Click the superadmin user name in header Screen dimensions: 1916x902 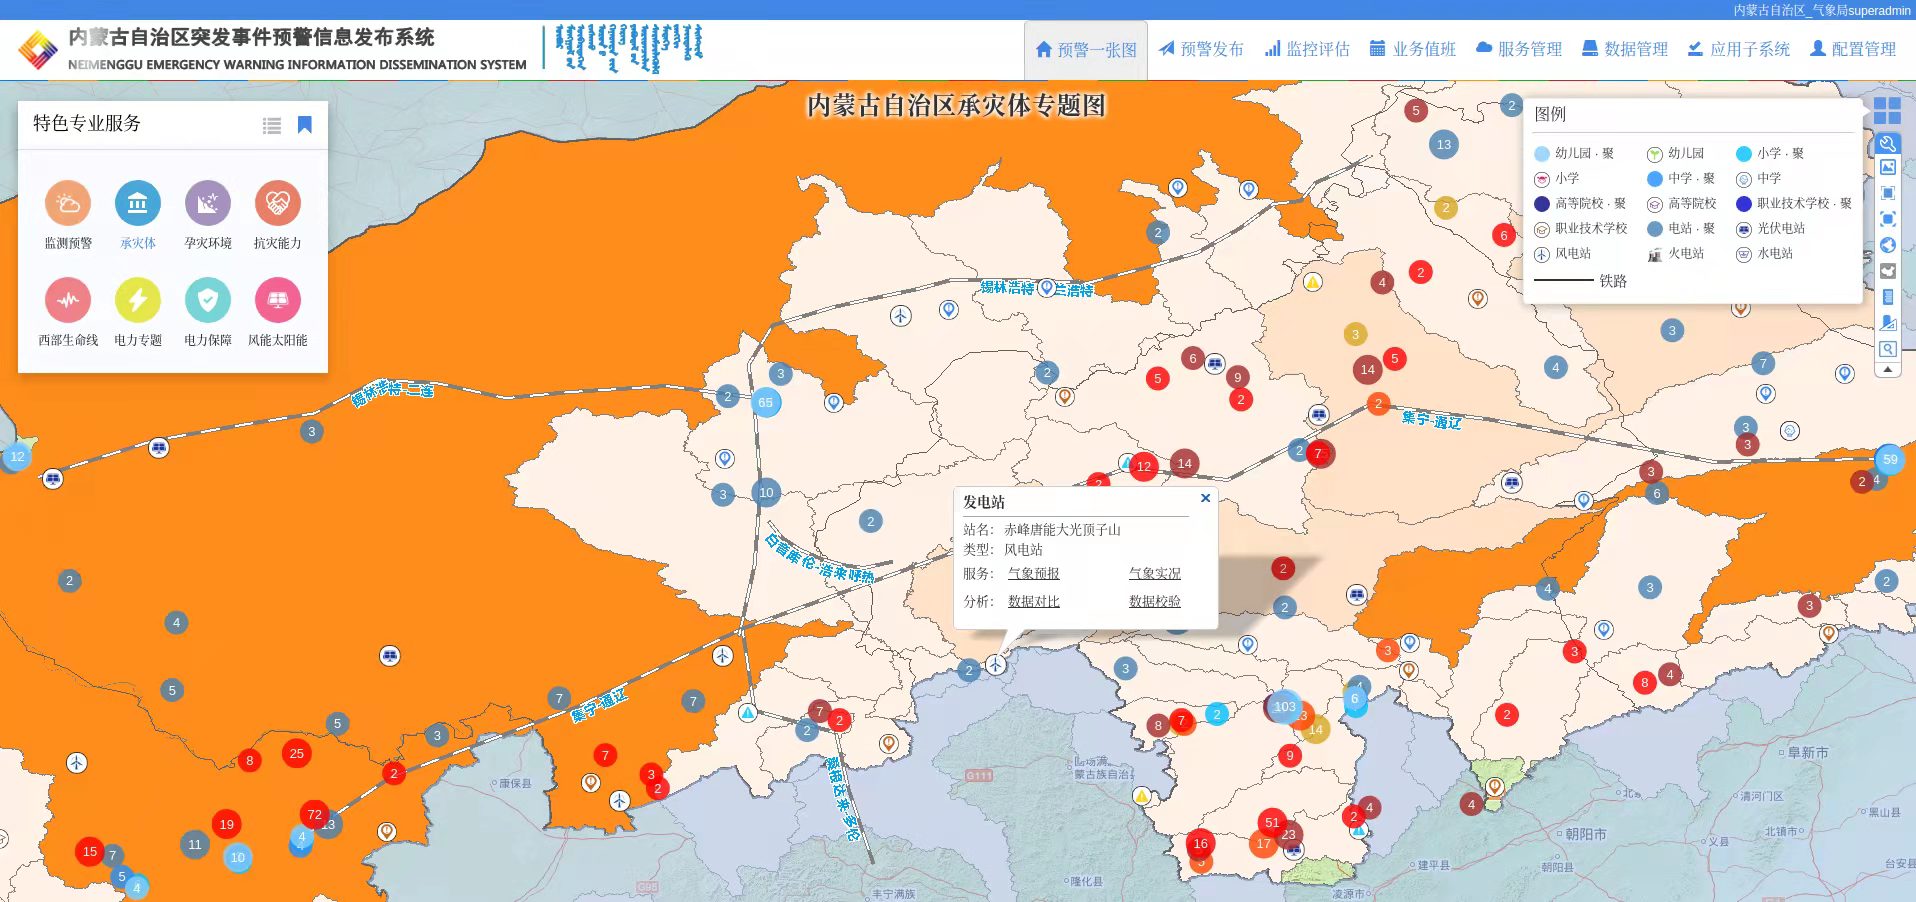pyautogui.click(x=1878, y=10)
